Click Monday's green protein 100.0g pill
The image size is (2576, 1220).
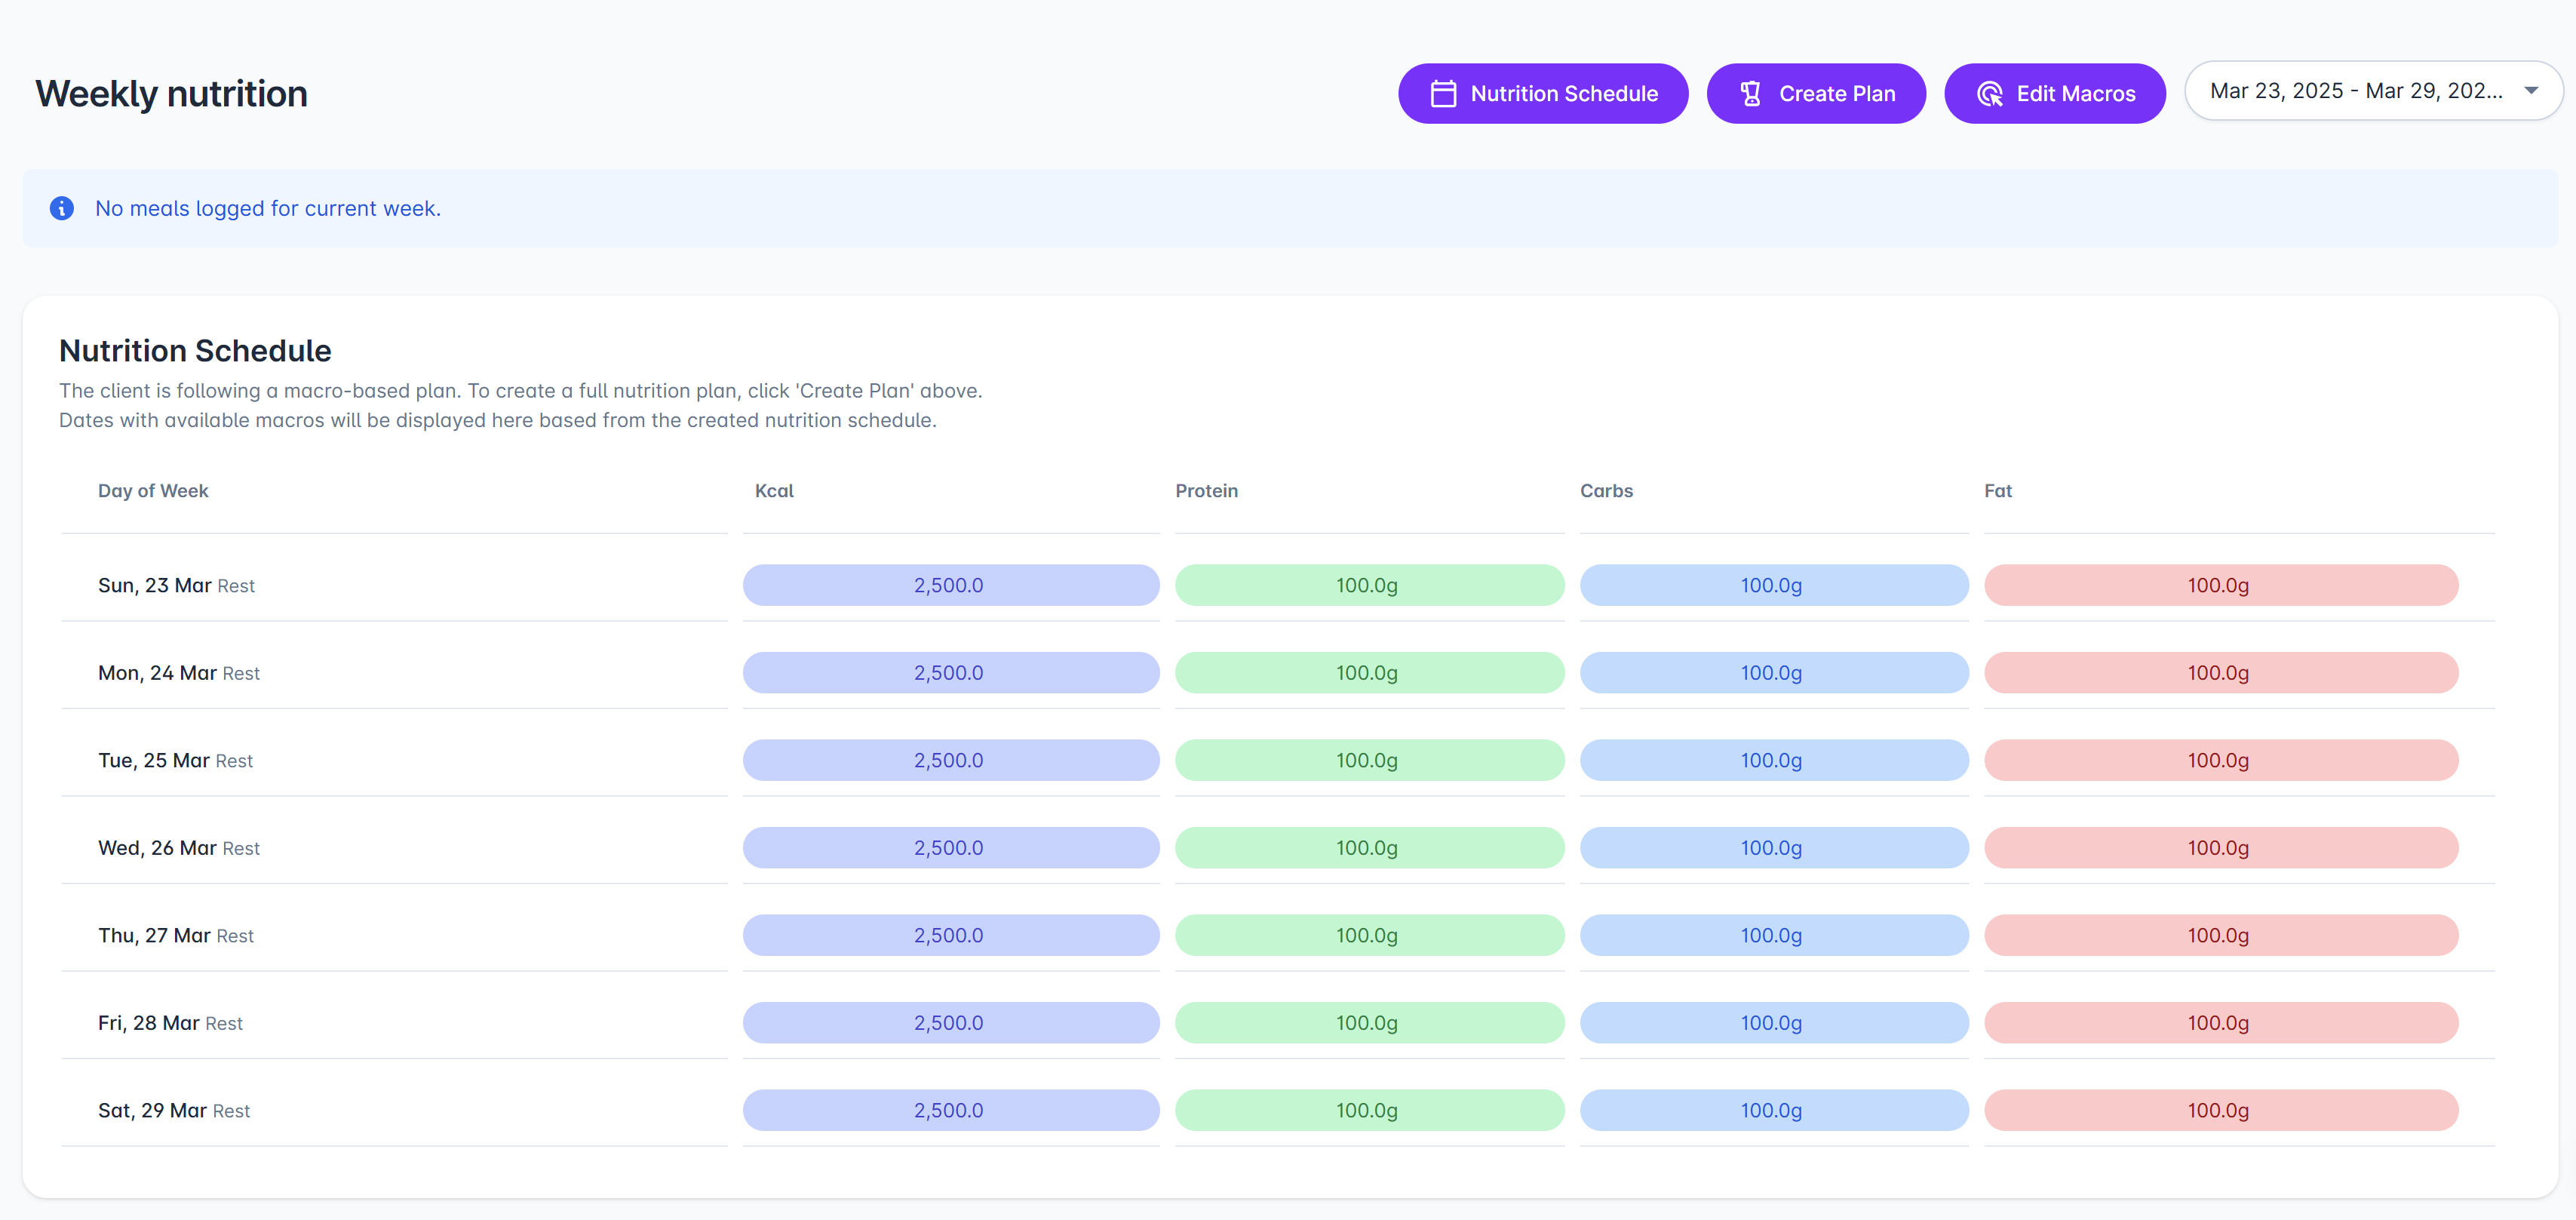1367,673
